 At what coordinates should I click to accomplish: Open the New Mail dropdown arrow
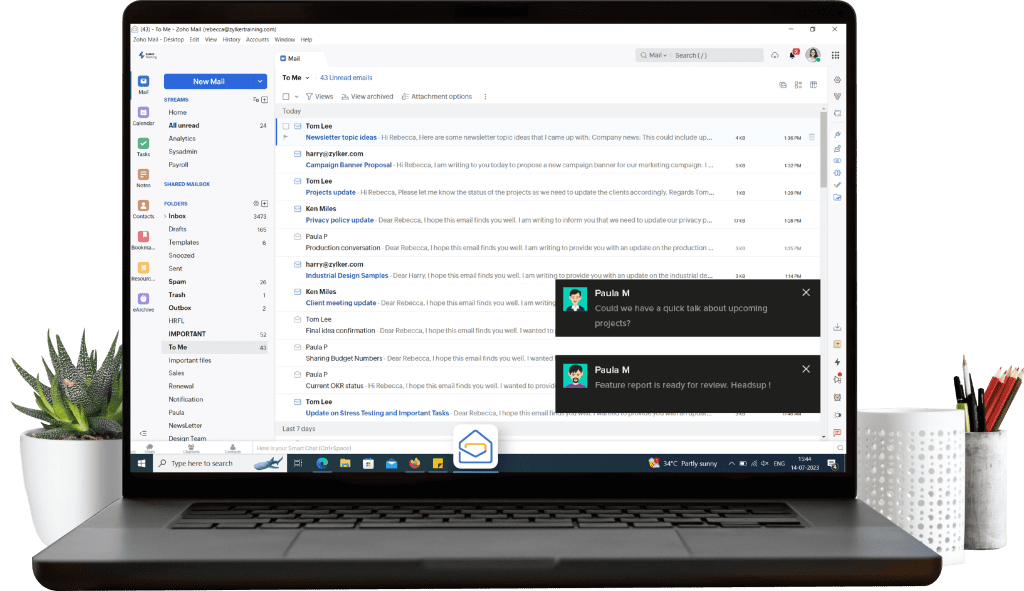pyautogui.click(x=259, y=81)
